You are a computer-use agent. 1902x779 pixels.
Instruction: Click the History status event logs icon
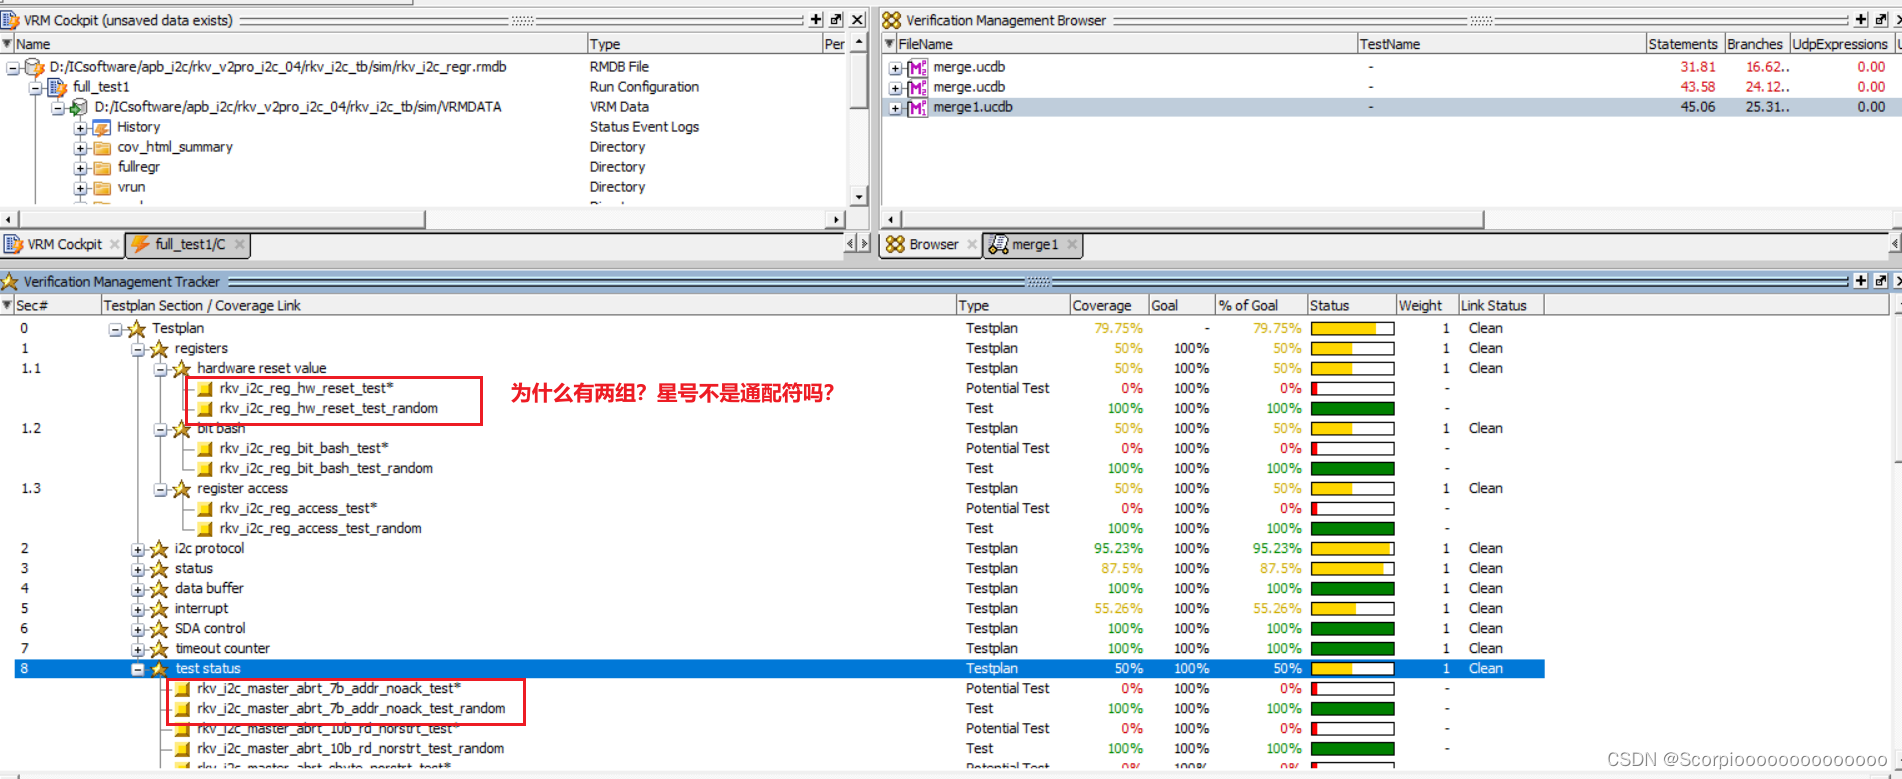pyautogui.click(x=101, y=127)
